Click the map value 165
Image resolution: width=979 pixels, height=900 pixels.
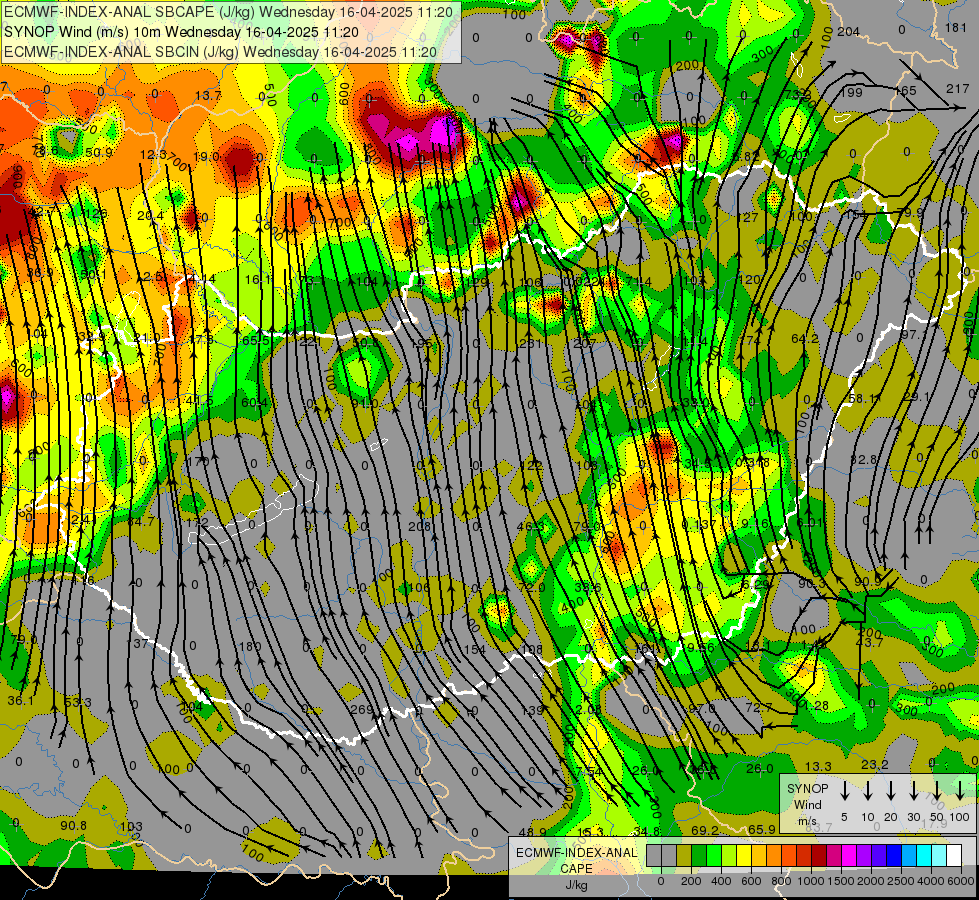pyautogui.click(x=905, y=91)
